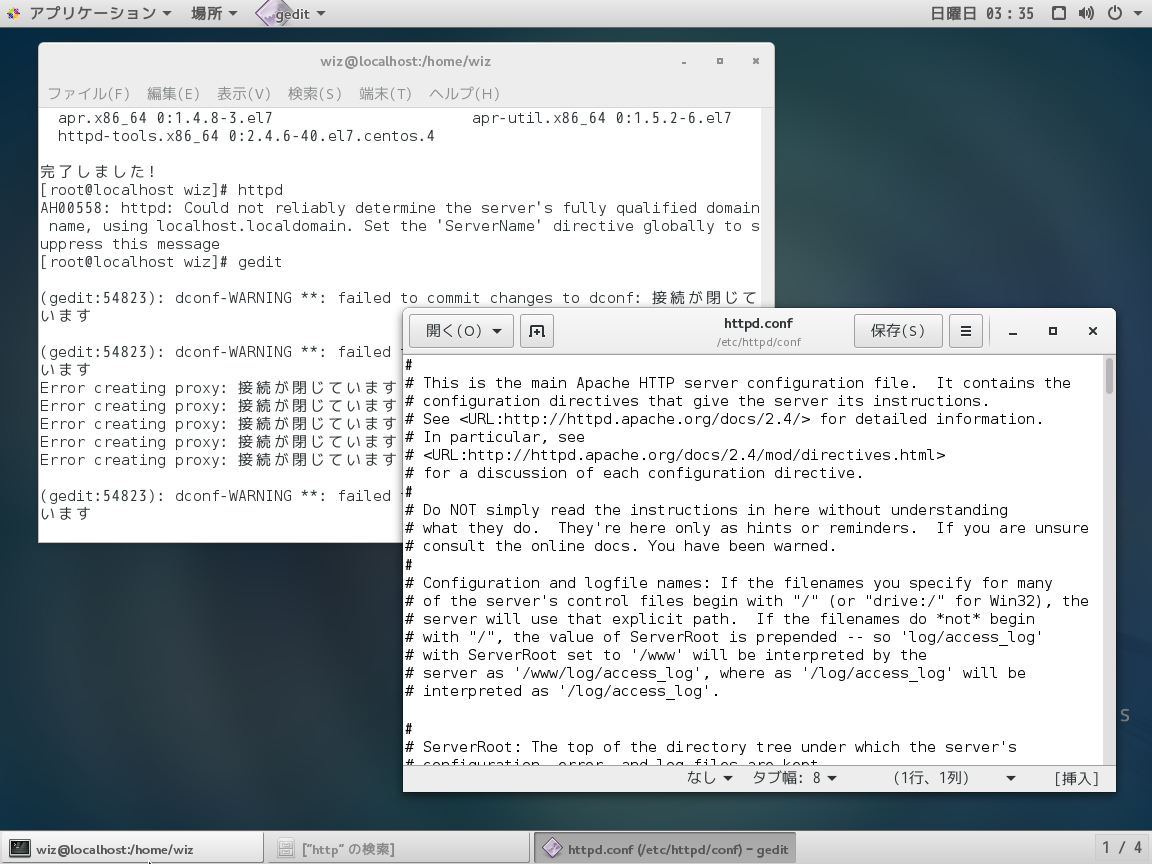Click the [挿入] insert mode indicator
The image size is (1152, 864).
[x=1076, y=778]
